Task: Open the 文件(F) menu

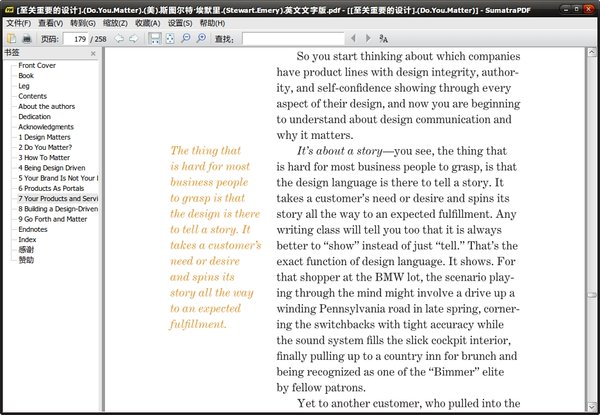Action: (18, 22)
